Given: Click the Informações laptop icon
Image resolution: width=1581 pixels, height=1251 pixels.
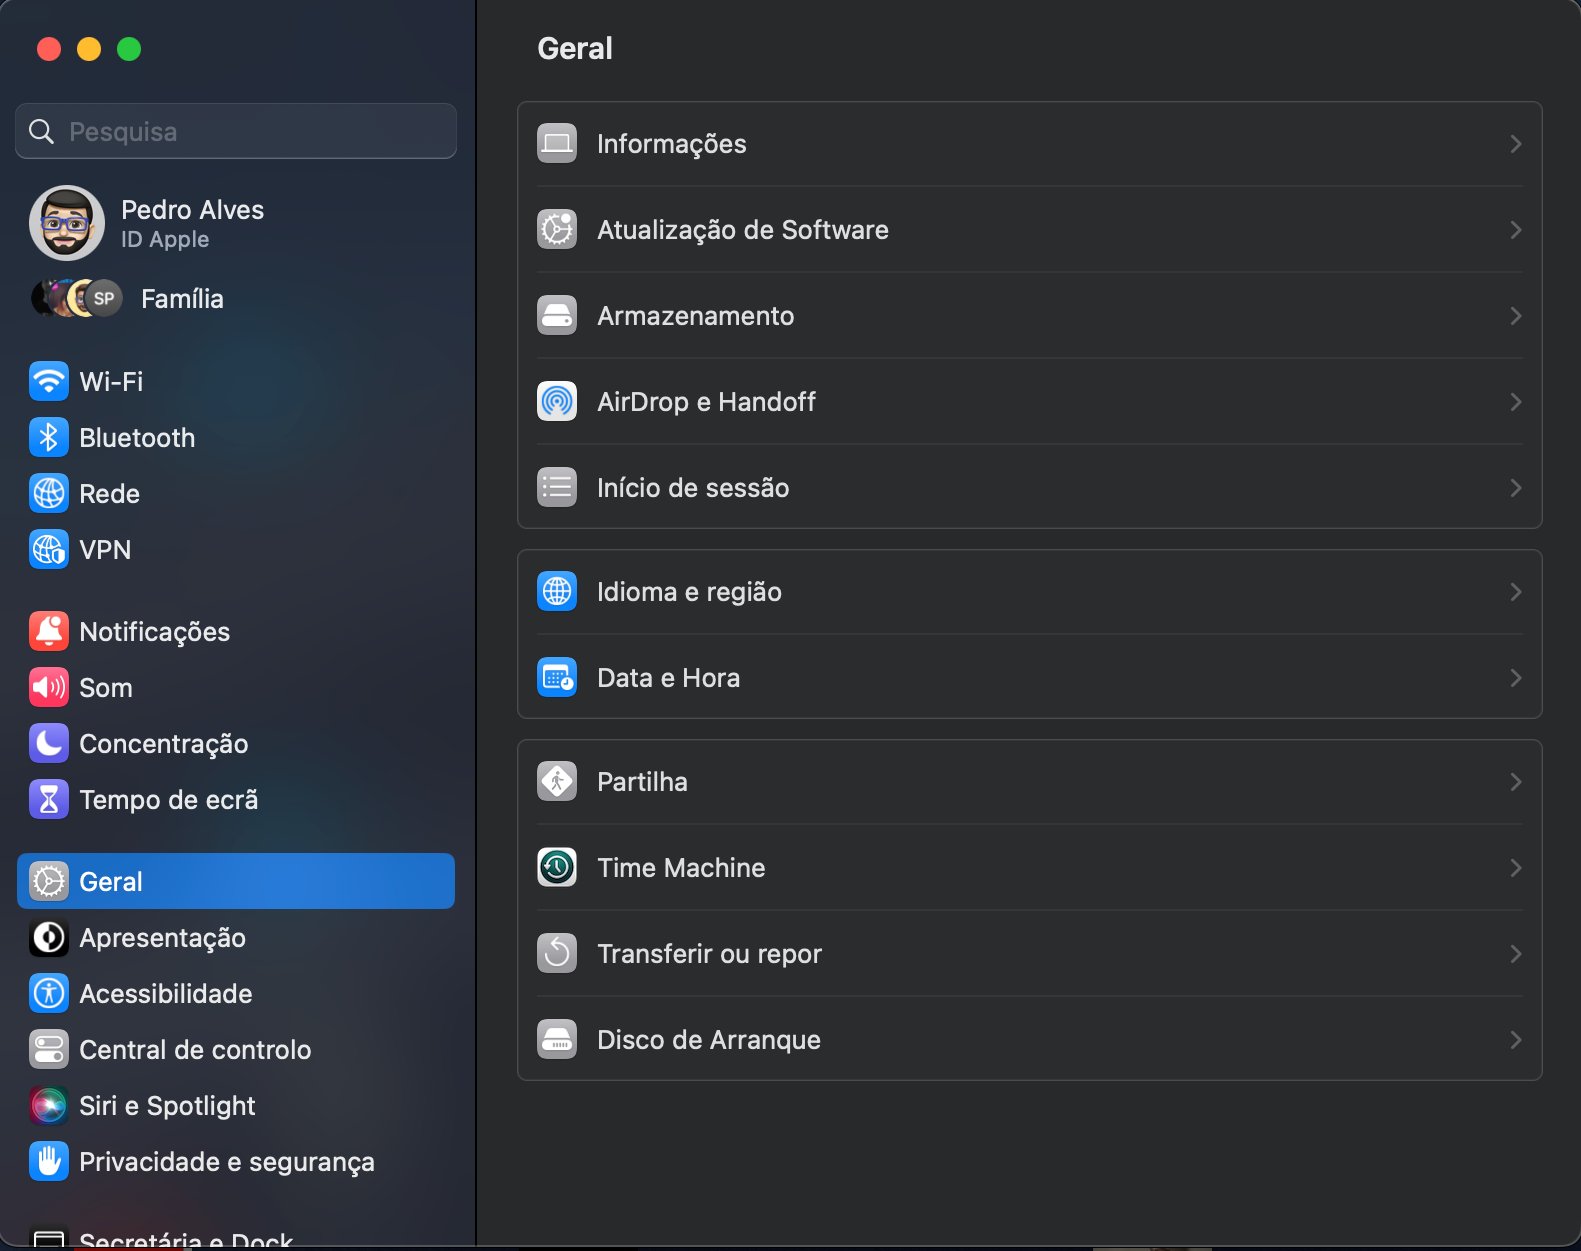Looking at the screenshot, I should tap(557, 143).
